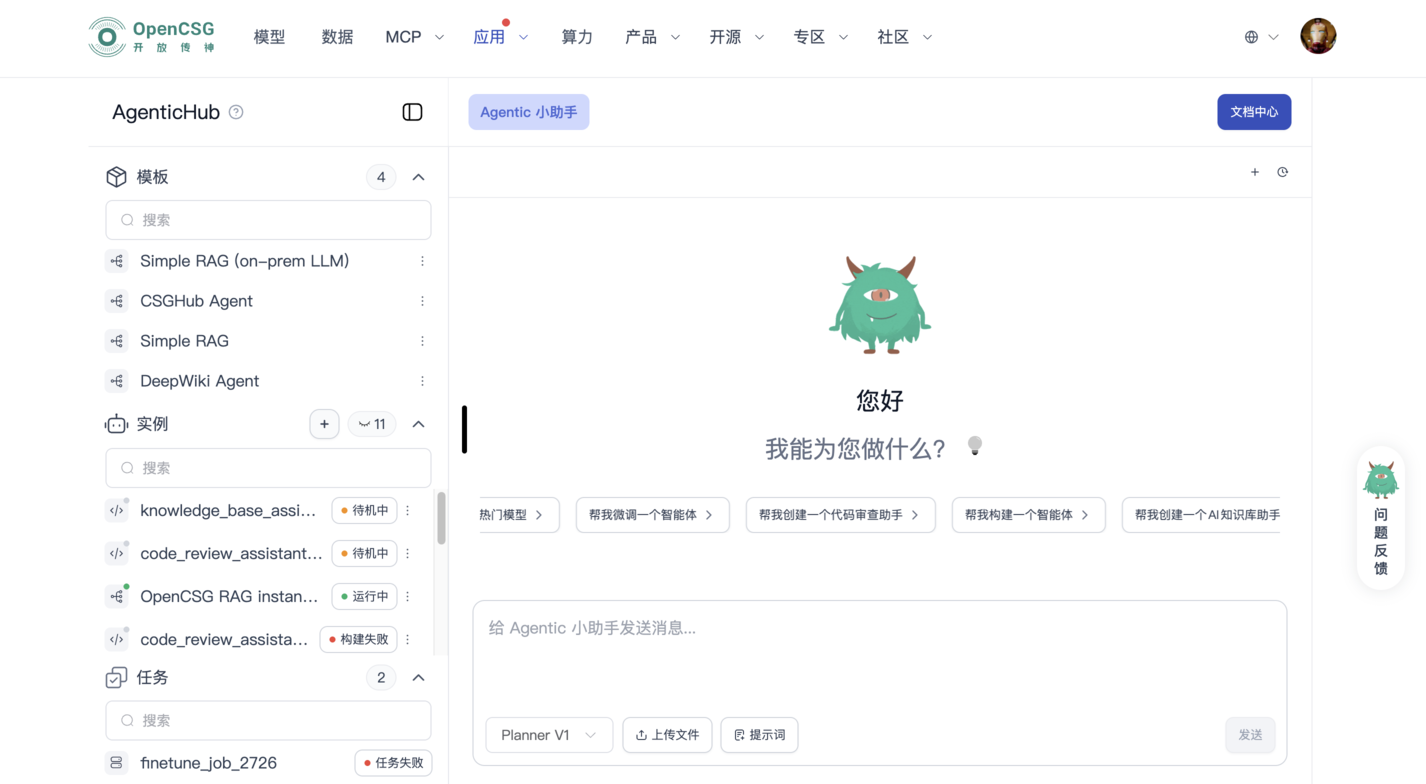Open new chat with plus icon
This screenshot has height=784, width=1426.
[1254, 172]
